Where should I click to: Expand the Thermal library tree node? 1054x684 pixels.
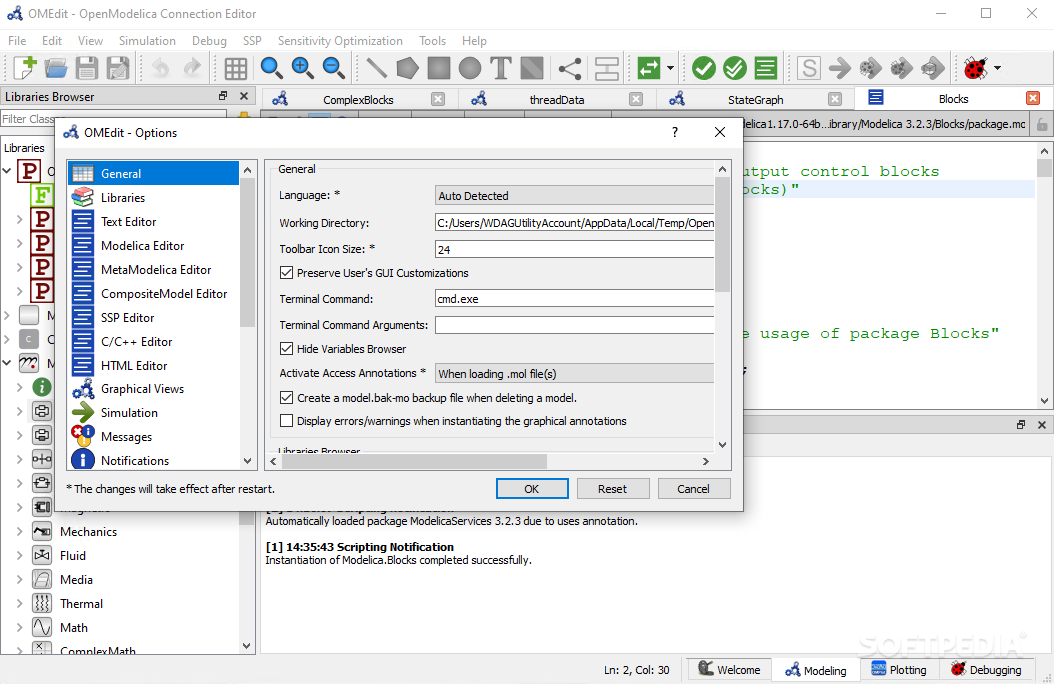(19, 603)
